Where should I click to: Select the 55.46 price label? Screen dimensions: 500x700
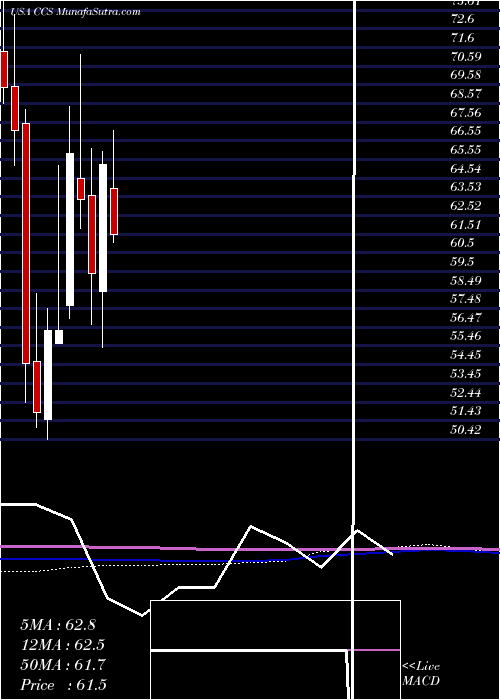tap(466, 336)
